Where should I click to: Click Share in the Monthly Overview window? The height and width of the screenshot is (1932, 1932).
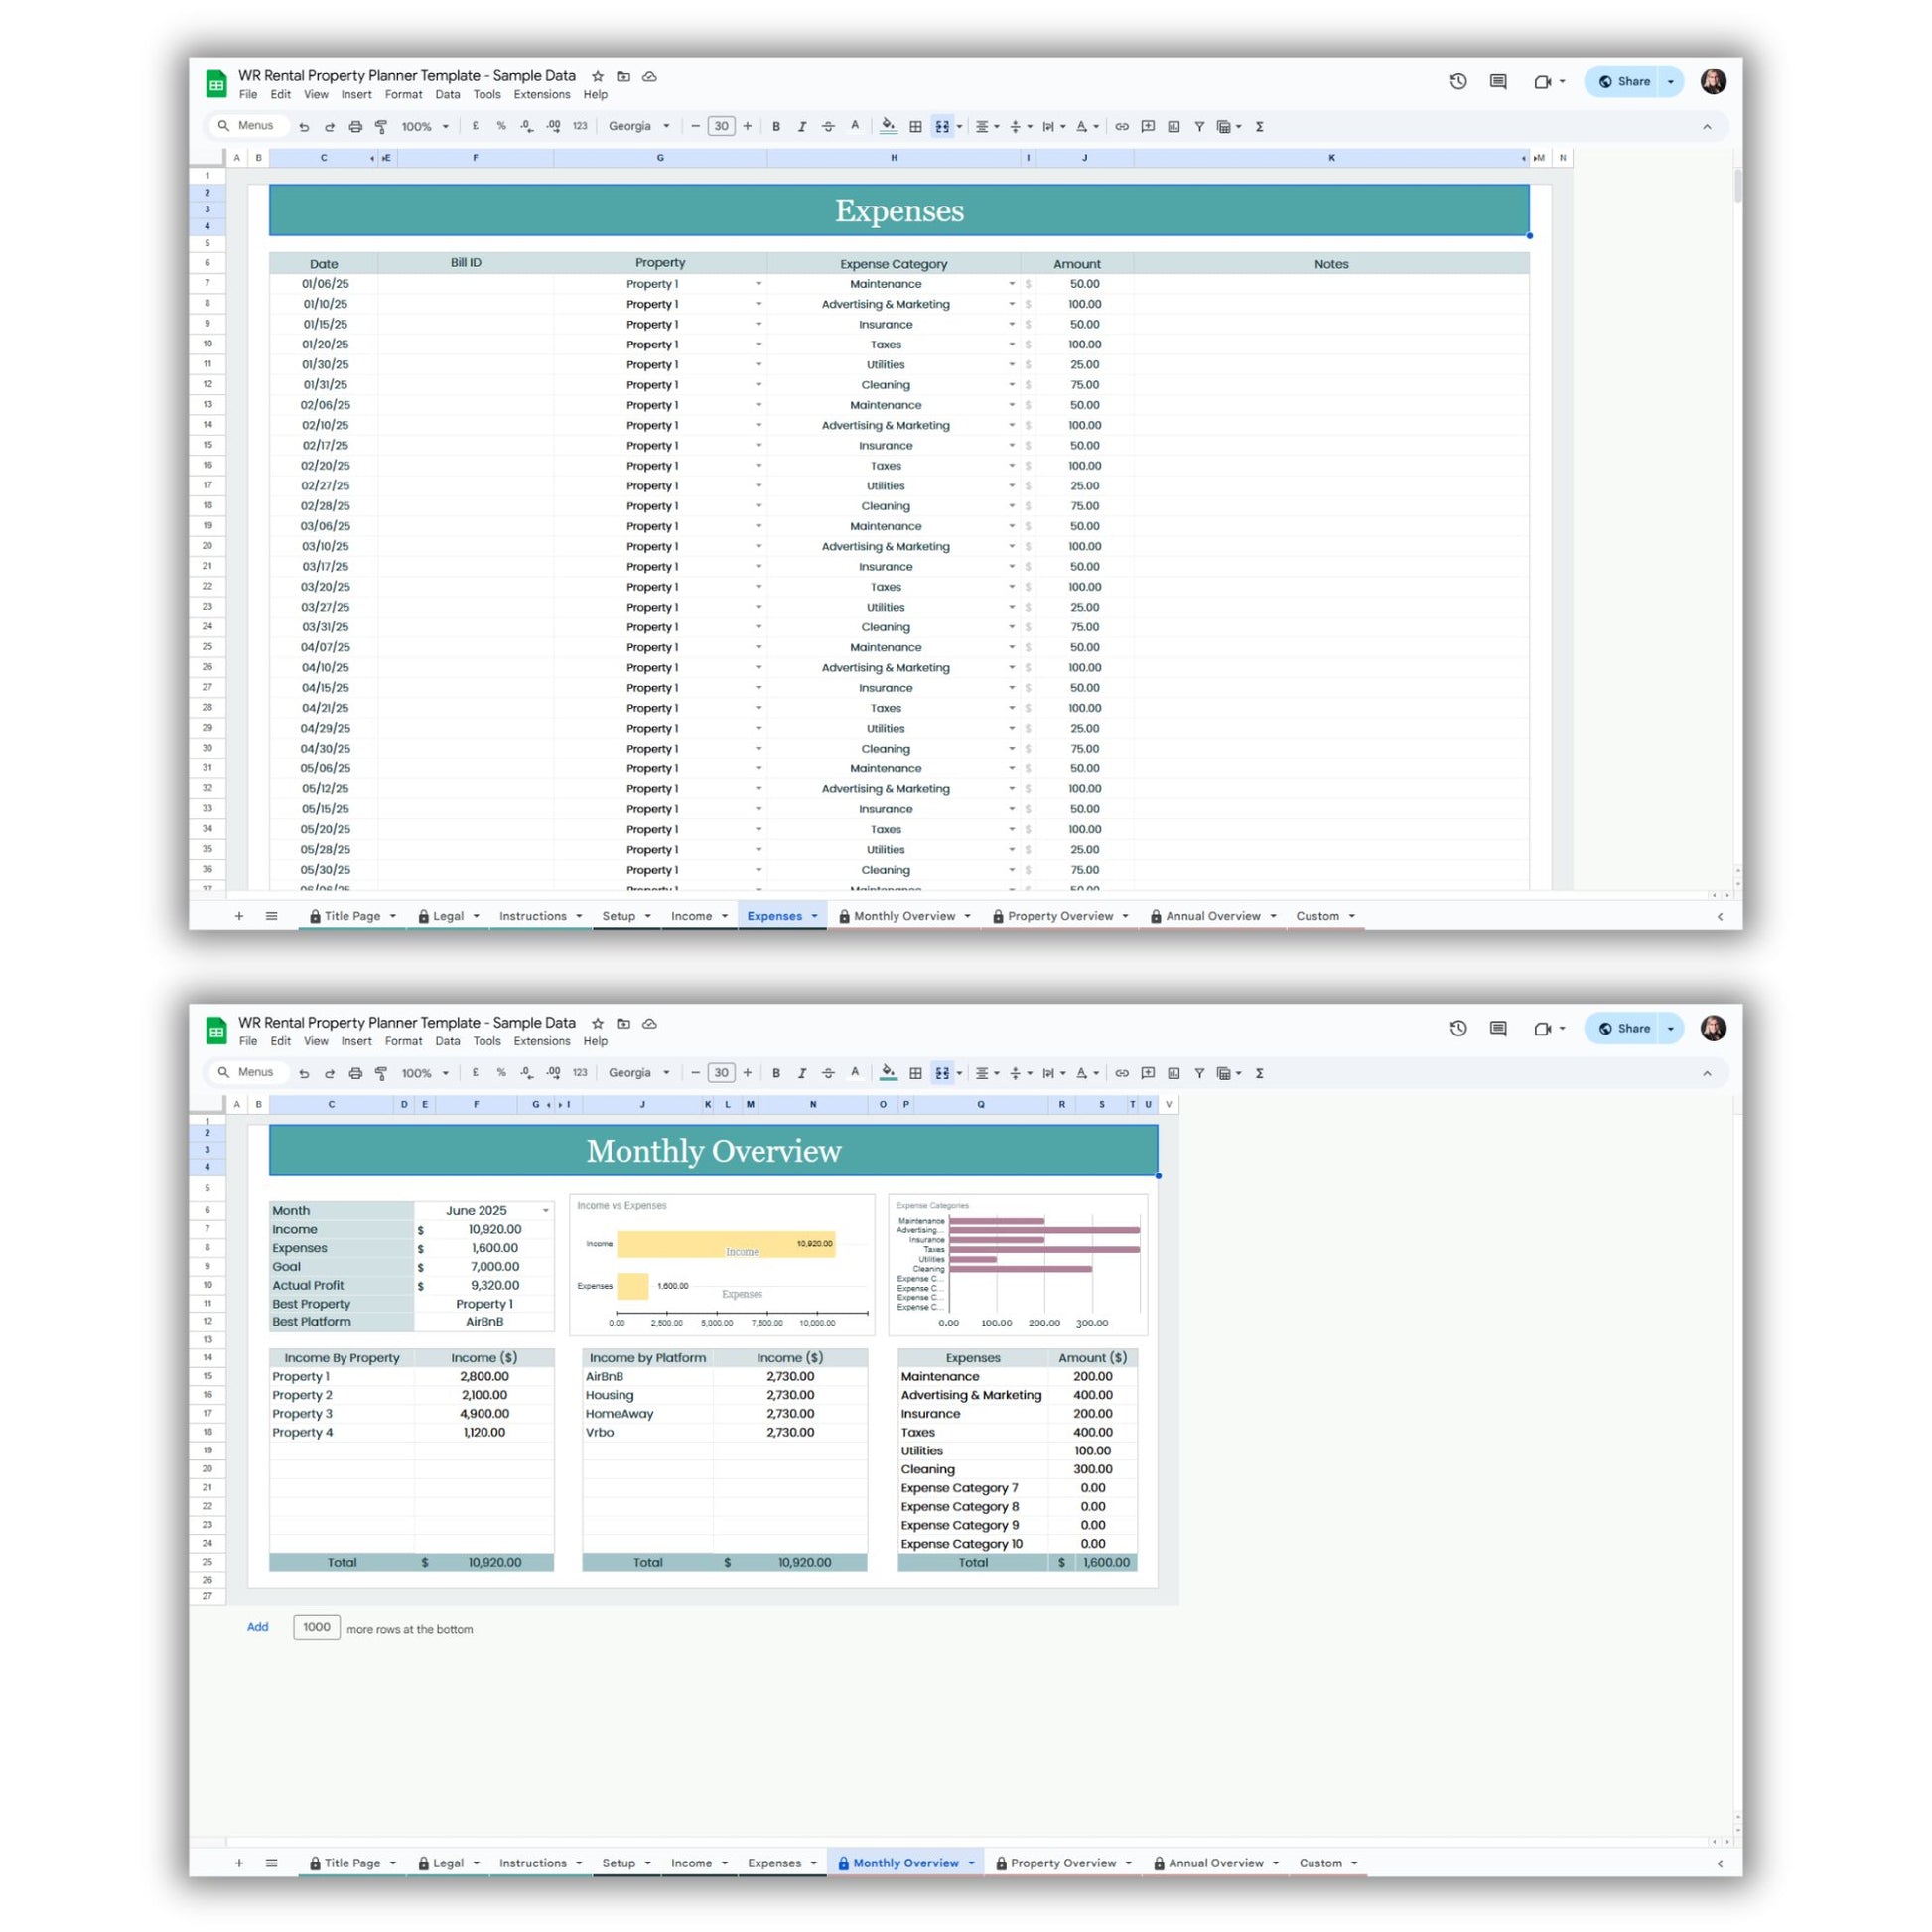point(1624,1028)
